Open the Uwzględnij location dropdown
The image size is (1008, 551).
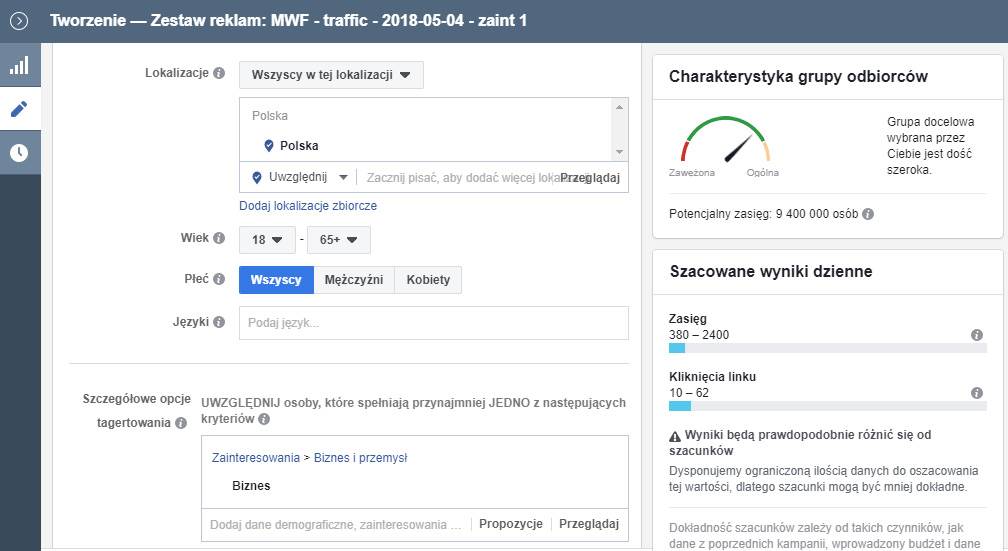click(299, 177)
